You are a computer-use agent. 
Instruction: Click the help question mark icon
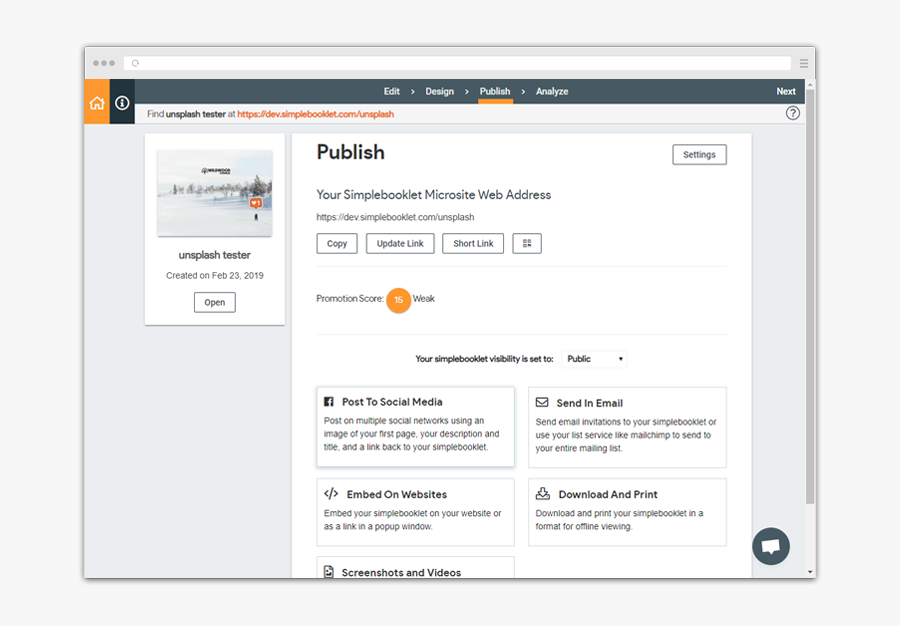(x=792, y=113)
